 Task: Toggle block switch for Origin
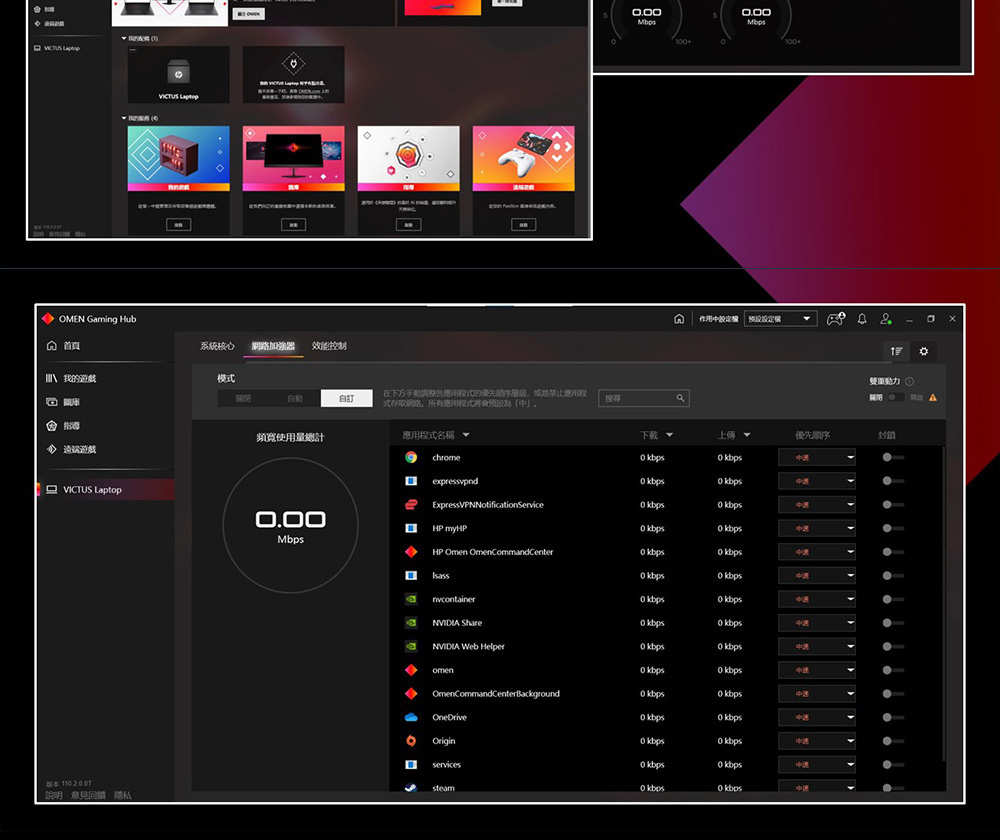pos(893,741)
